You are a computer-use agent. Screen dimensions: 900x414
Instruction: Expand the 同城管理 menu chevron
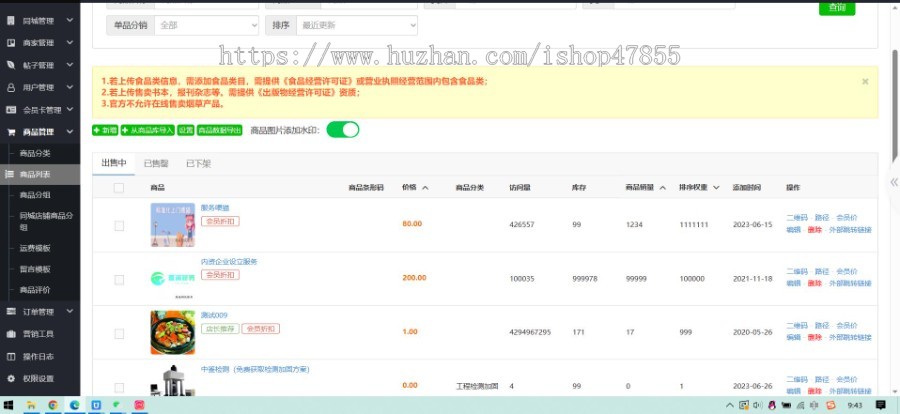(69, 21)
